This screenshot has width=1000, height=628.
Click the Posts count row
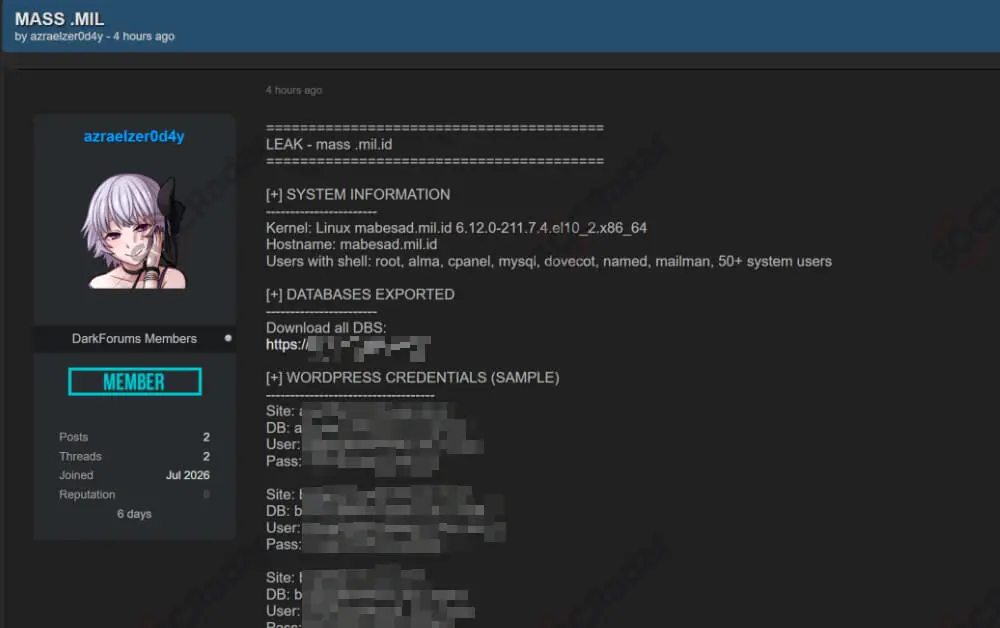pos(134,437)
